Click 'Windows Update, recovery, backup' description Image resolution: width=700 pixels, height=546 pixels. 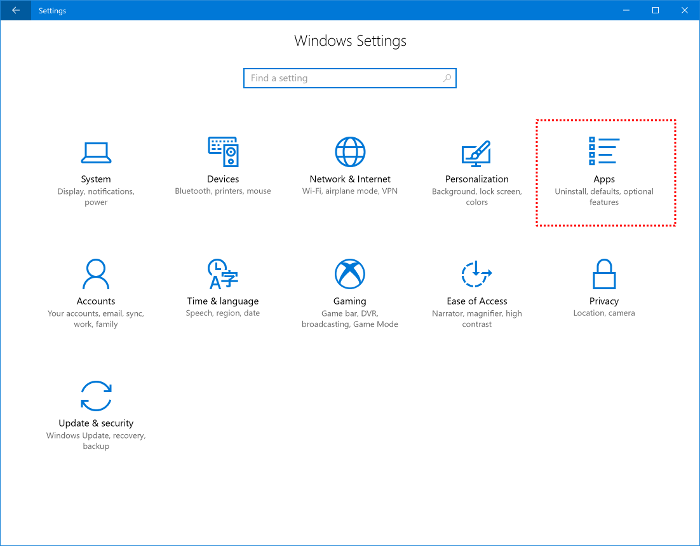[96, 441]
